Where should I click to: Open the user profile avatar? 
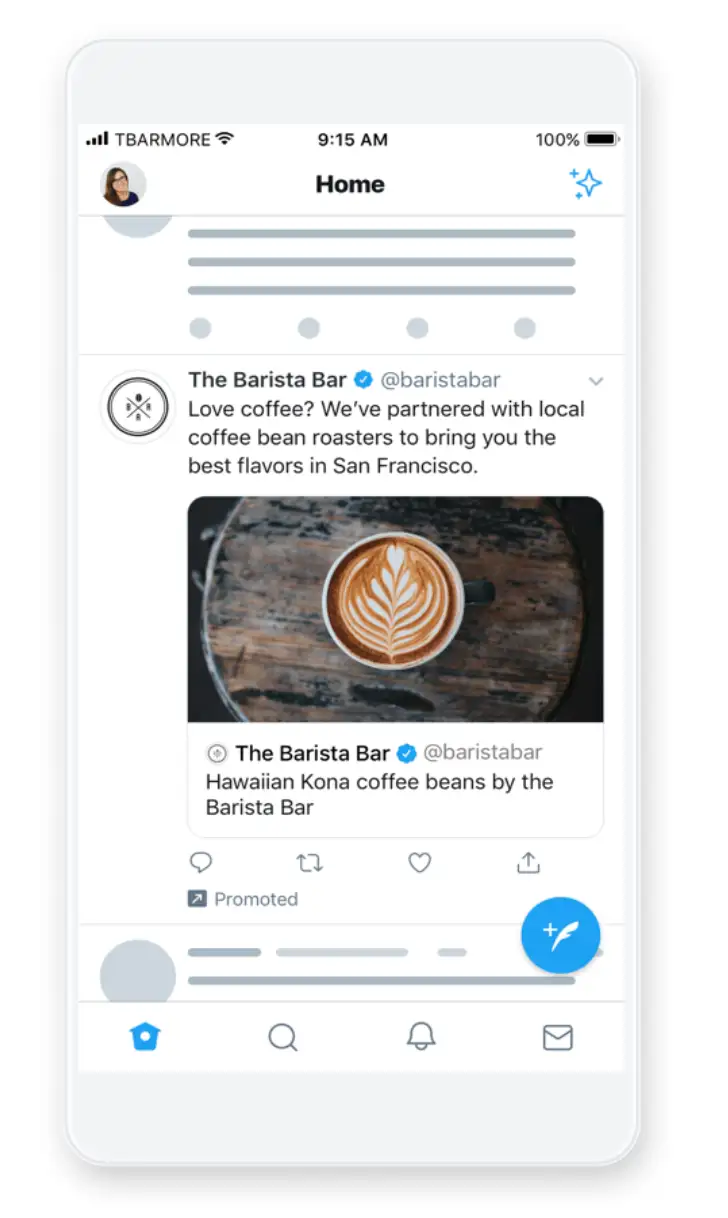123,185
